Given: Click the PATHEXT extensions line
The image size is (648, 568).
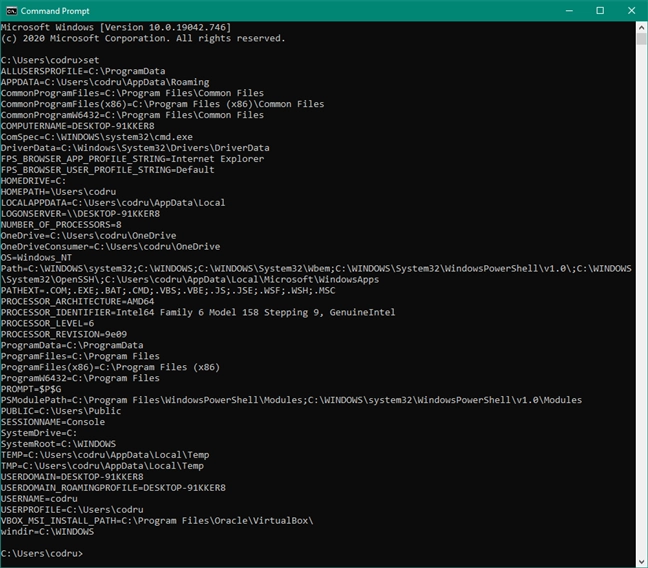Looking at the screenshot, I should (x=168, y=290).
